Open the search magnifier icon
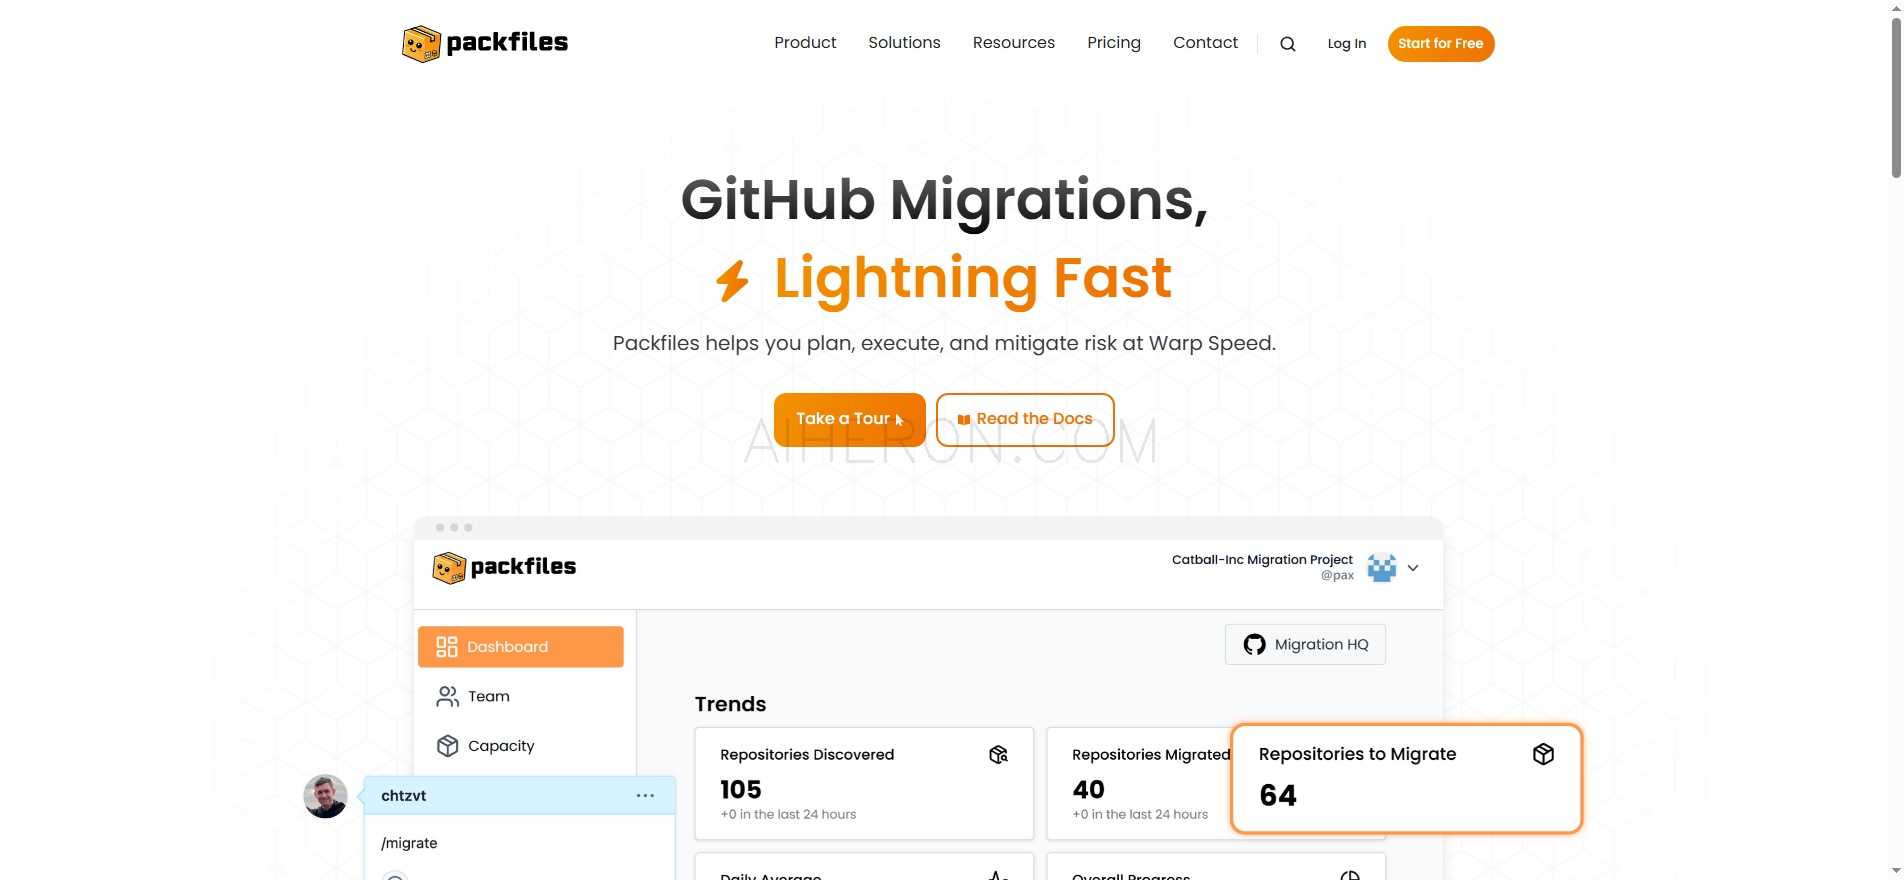The width and height of the screenshot is (1904, 880). [x=1288, y=44]
